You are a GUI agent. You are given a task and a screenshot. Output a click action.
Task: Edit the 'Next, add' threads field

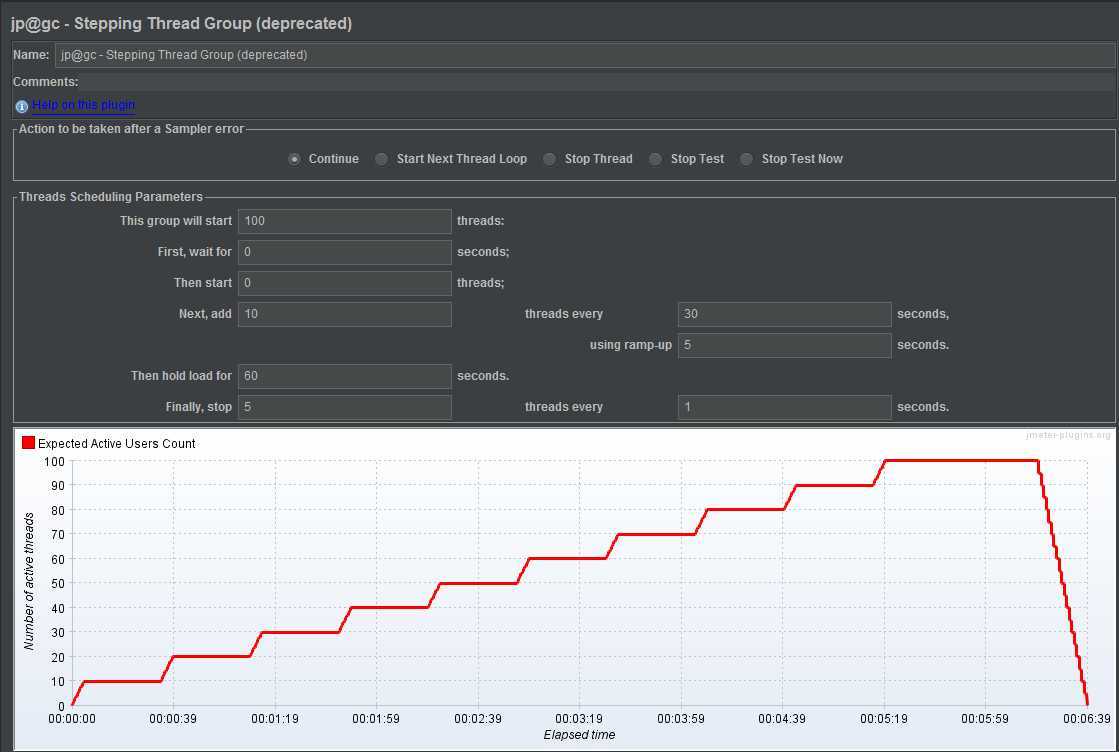[x=344, y=314]
